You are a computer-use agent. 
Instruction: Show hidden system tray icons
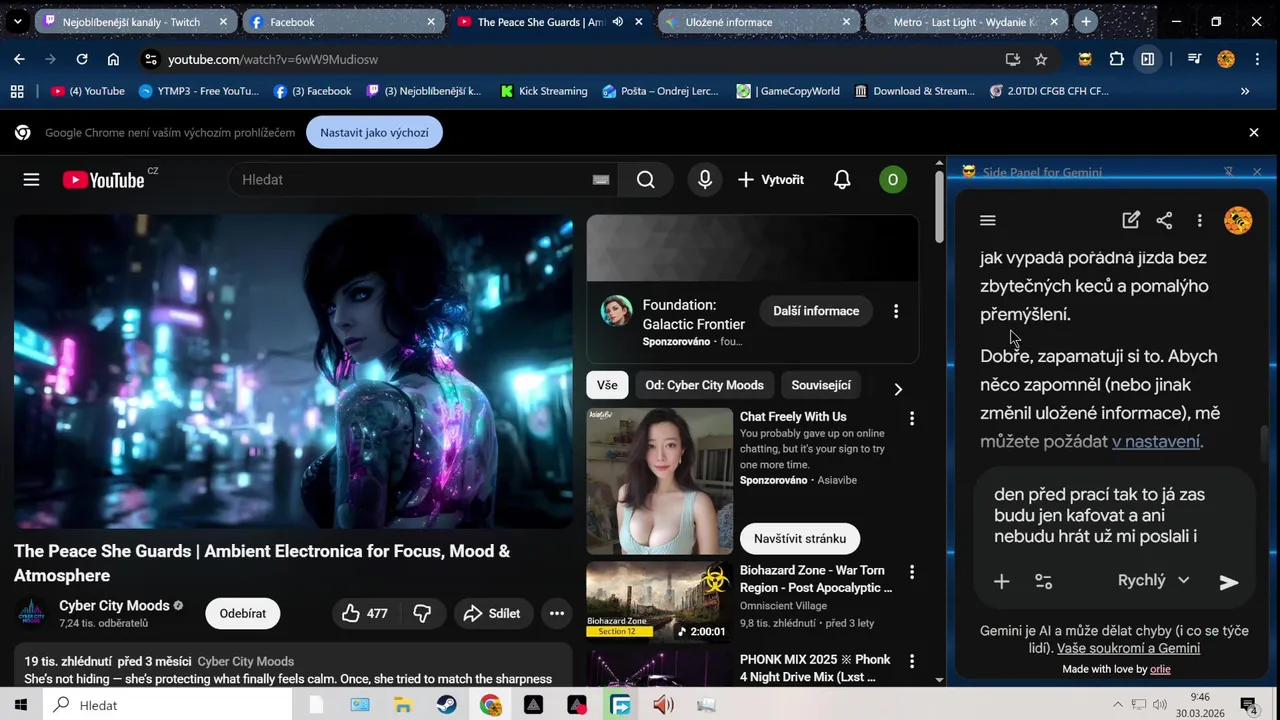tap(1118, 705)
